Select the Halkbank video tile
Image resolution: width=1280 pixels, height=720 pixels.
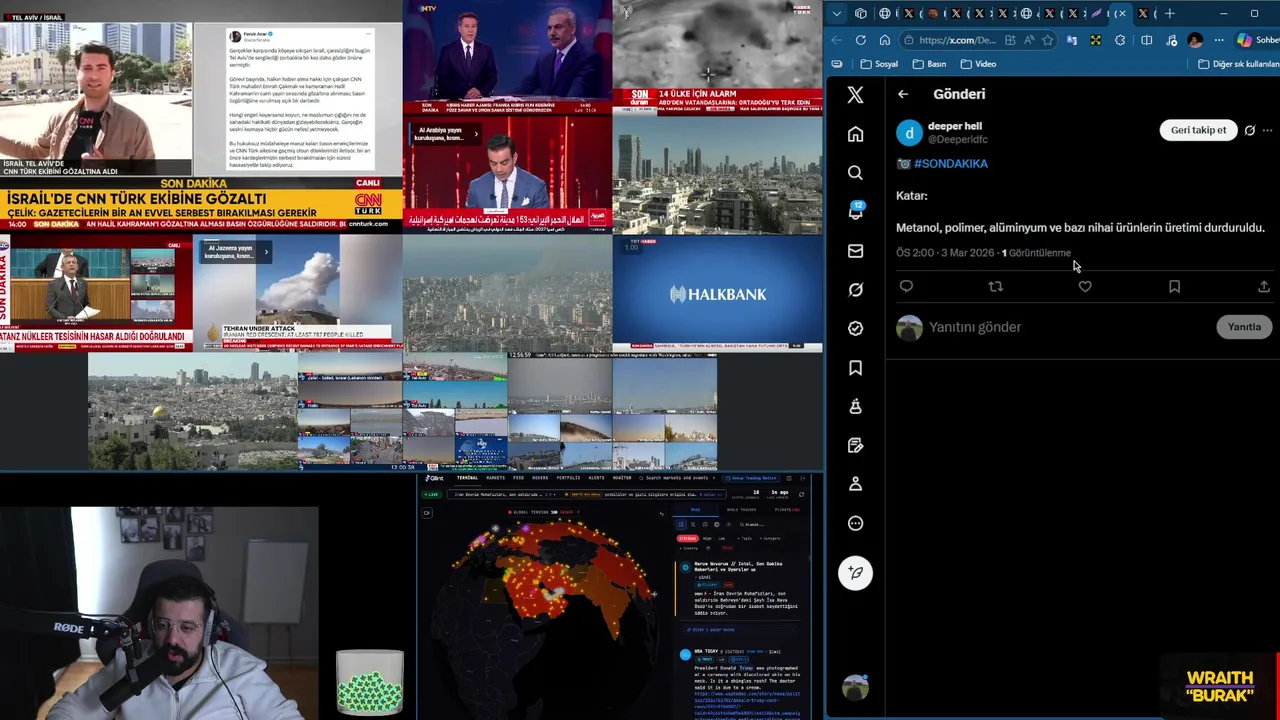click(x=718, y=293)
